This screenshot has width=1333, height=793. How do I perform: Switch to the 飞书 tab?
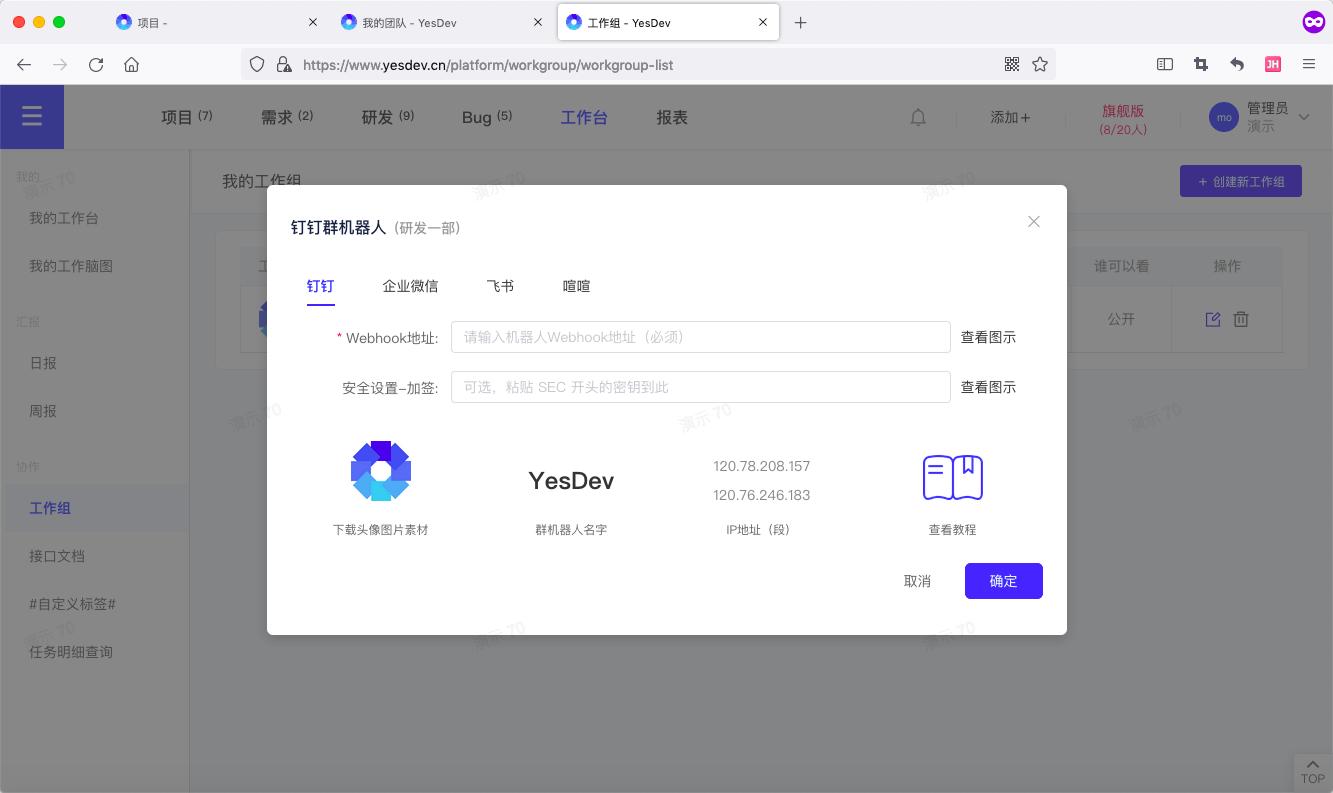pyautogui.click(x=500, y=286)
